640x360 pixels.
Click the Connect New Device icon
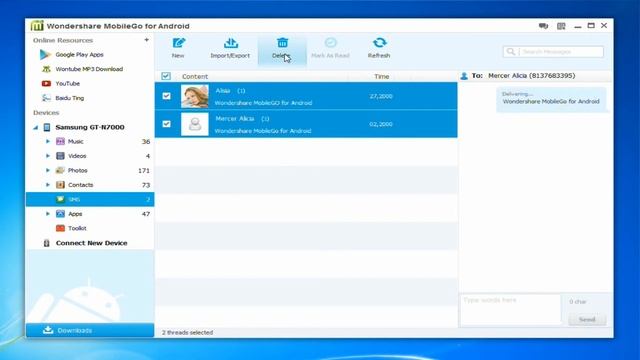click(x=47, y=243)
